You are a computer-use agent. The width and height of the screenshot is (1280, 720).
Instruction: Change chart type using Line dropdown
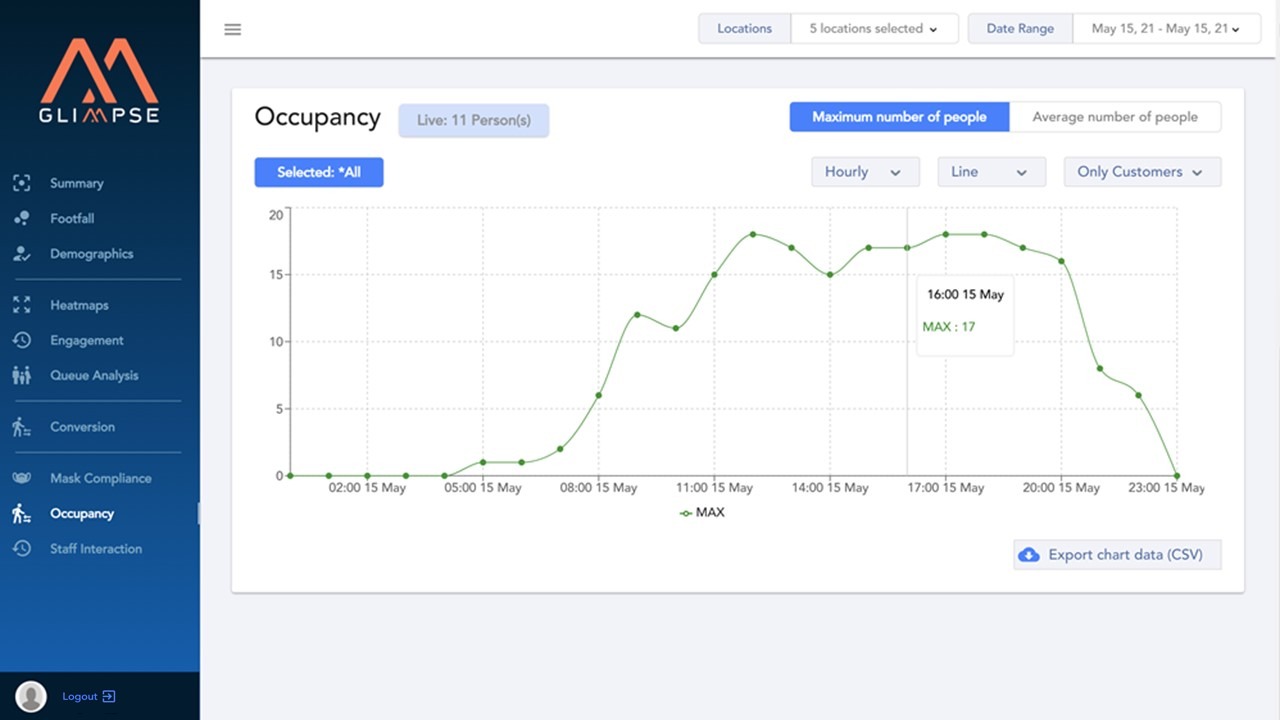[x=990, y=171]
